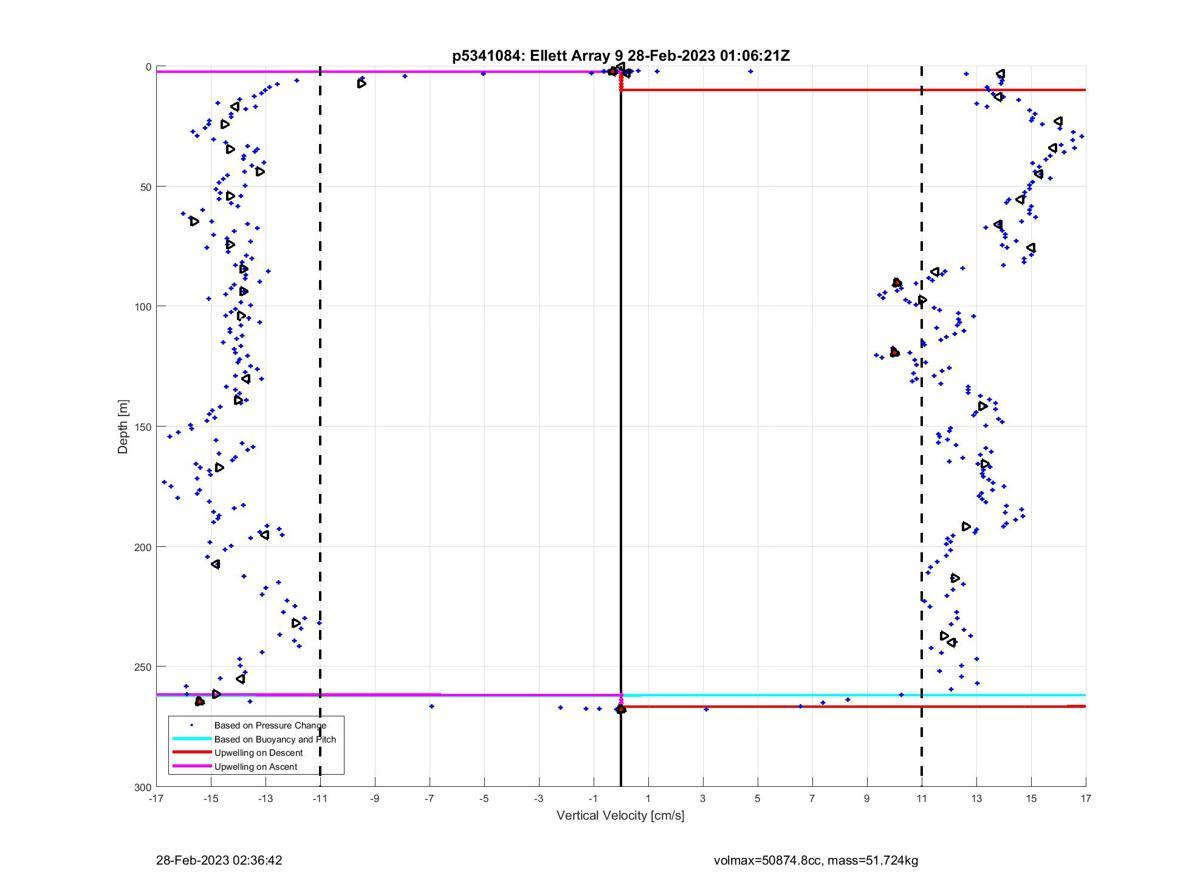The height and width of the screenshot is (885, 1200).
Task: Click the red line sample in the legend
Action: [x=191, y=753]
